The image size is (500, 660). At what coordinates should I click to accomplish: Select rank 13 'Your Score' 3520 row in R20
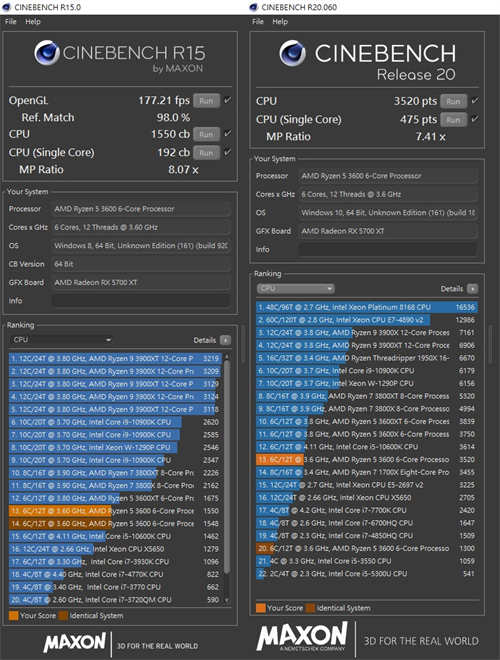(367, 460)
